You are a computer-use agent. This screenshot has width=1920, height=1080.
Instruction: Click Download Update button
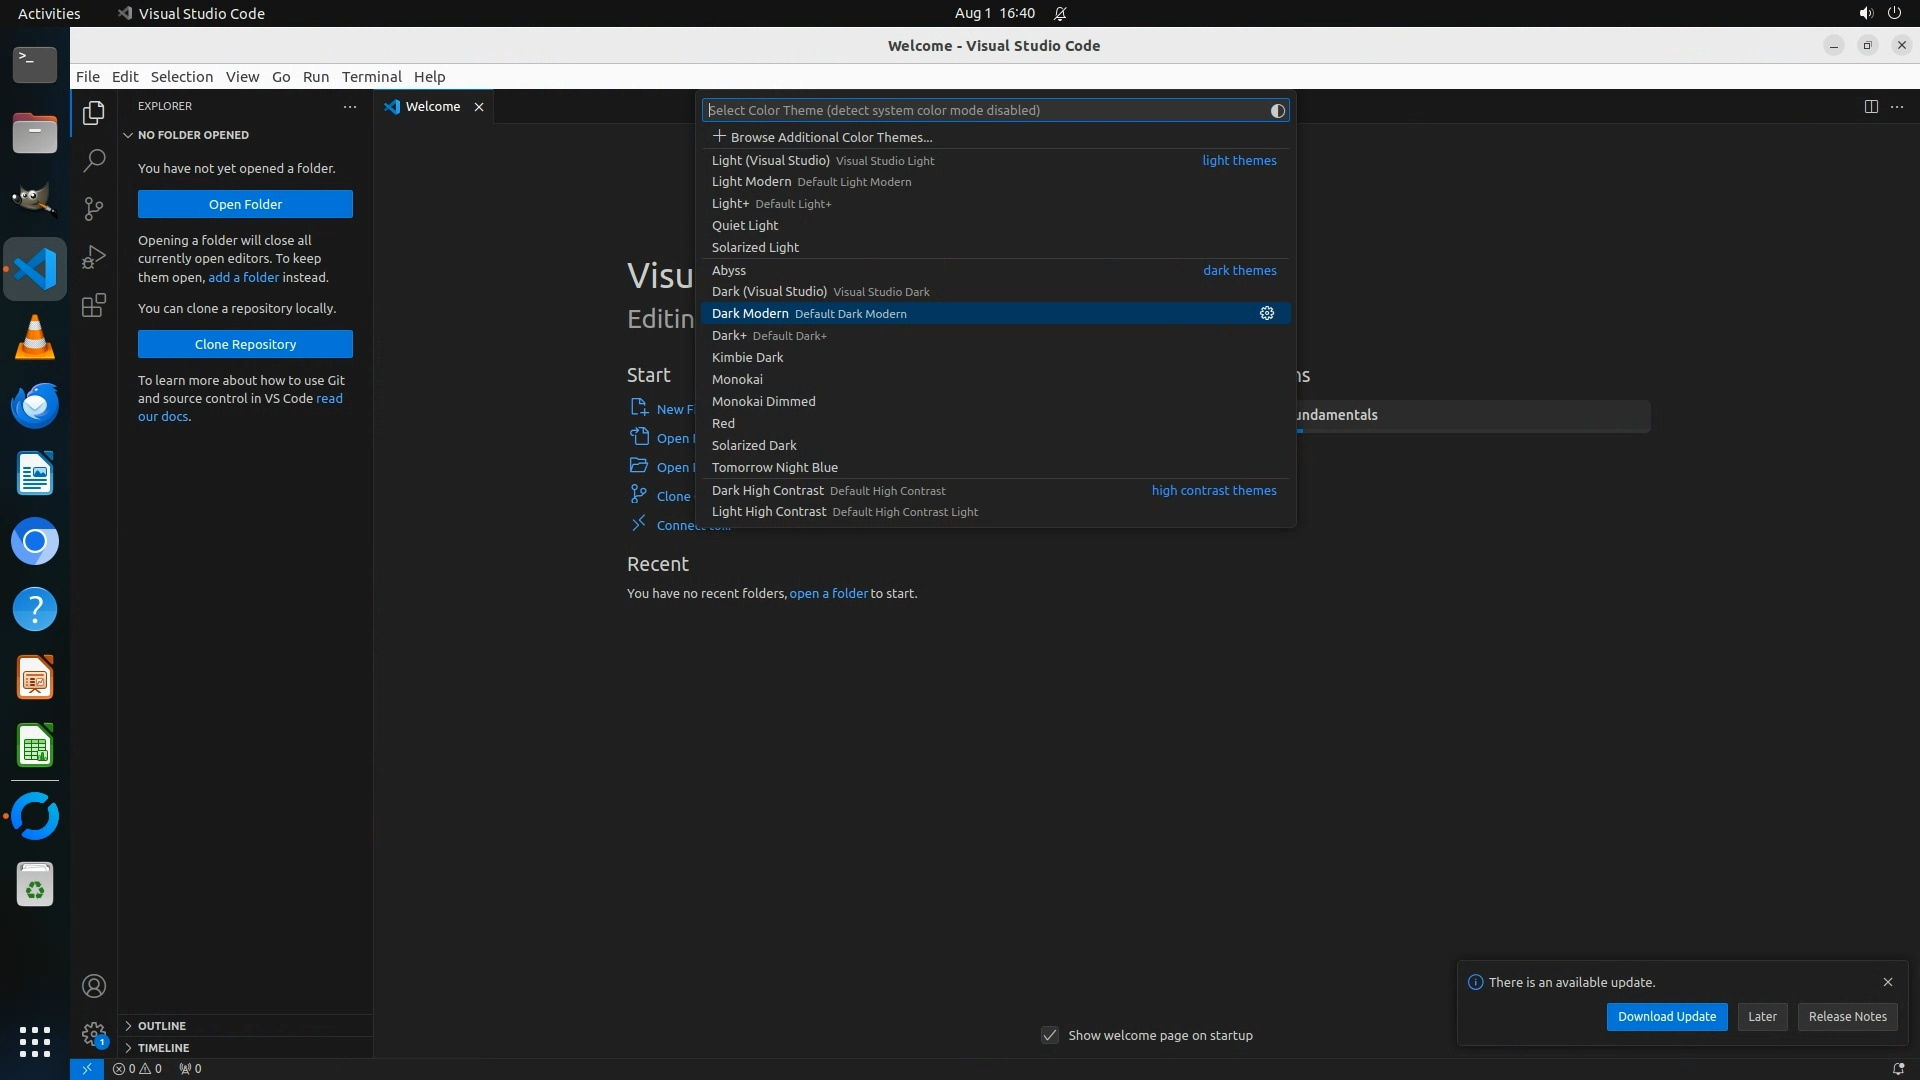pyautogui.click(x=1666, y=1016)
